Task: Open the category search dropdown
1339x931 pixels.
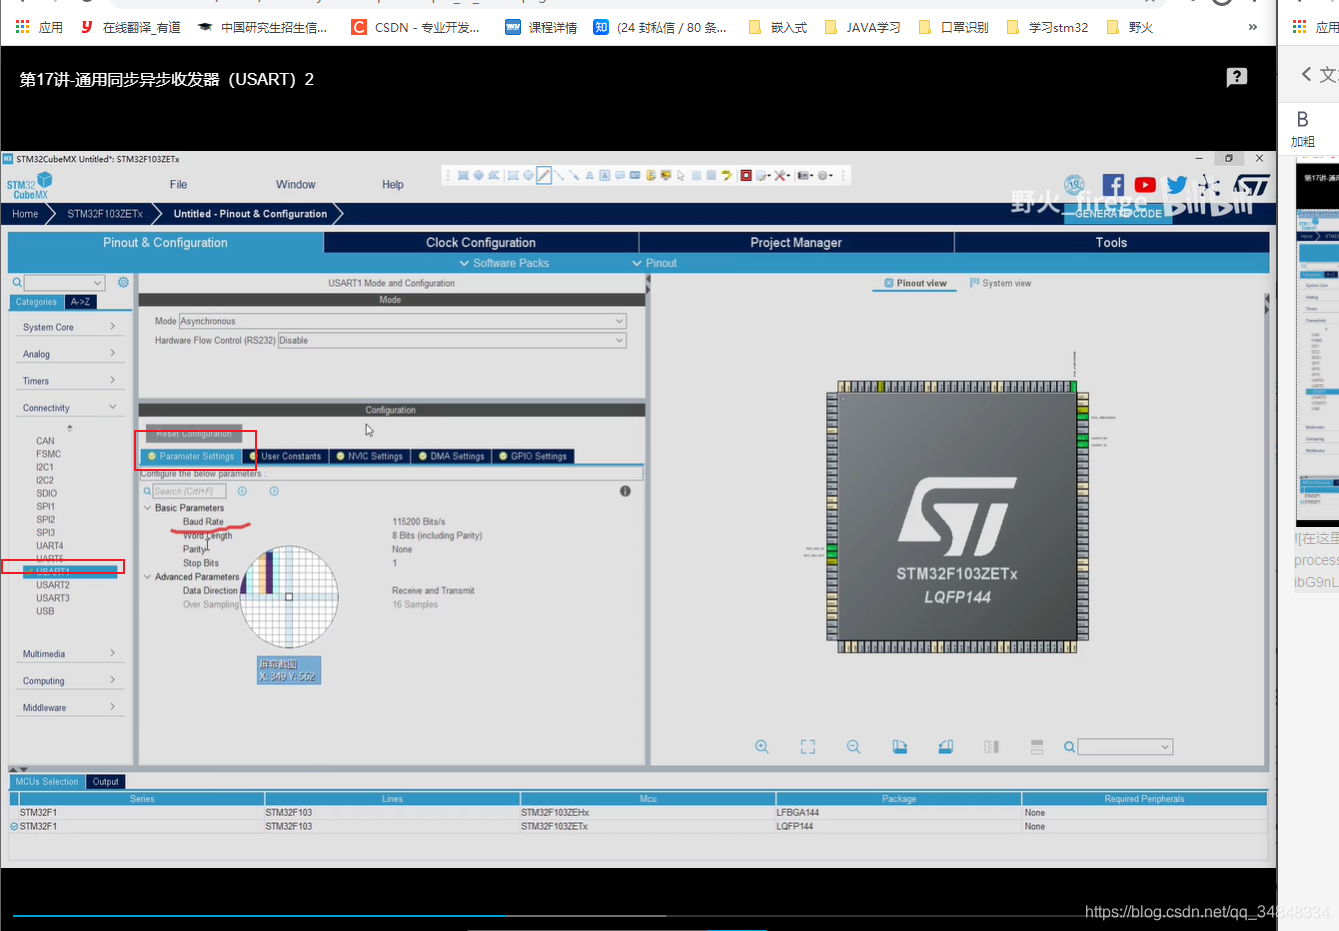Action: click(64, 283)
